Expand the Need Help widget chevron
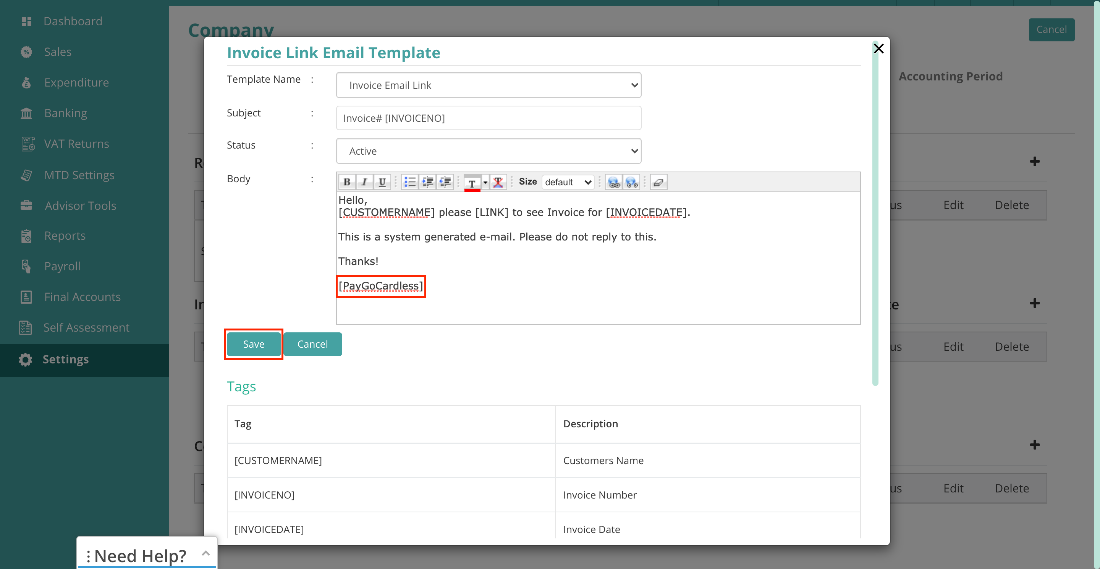1100x569 pixels. 206,554
